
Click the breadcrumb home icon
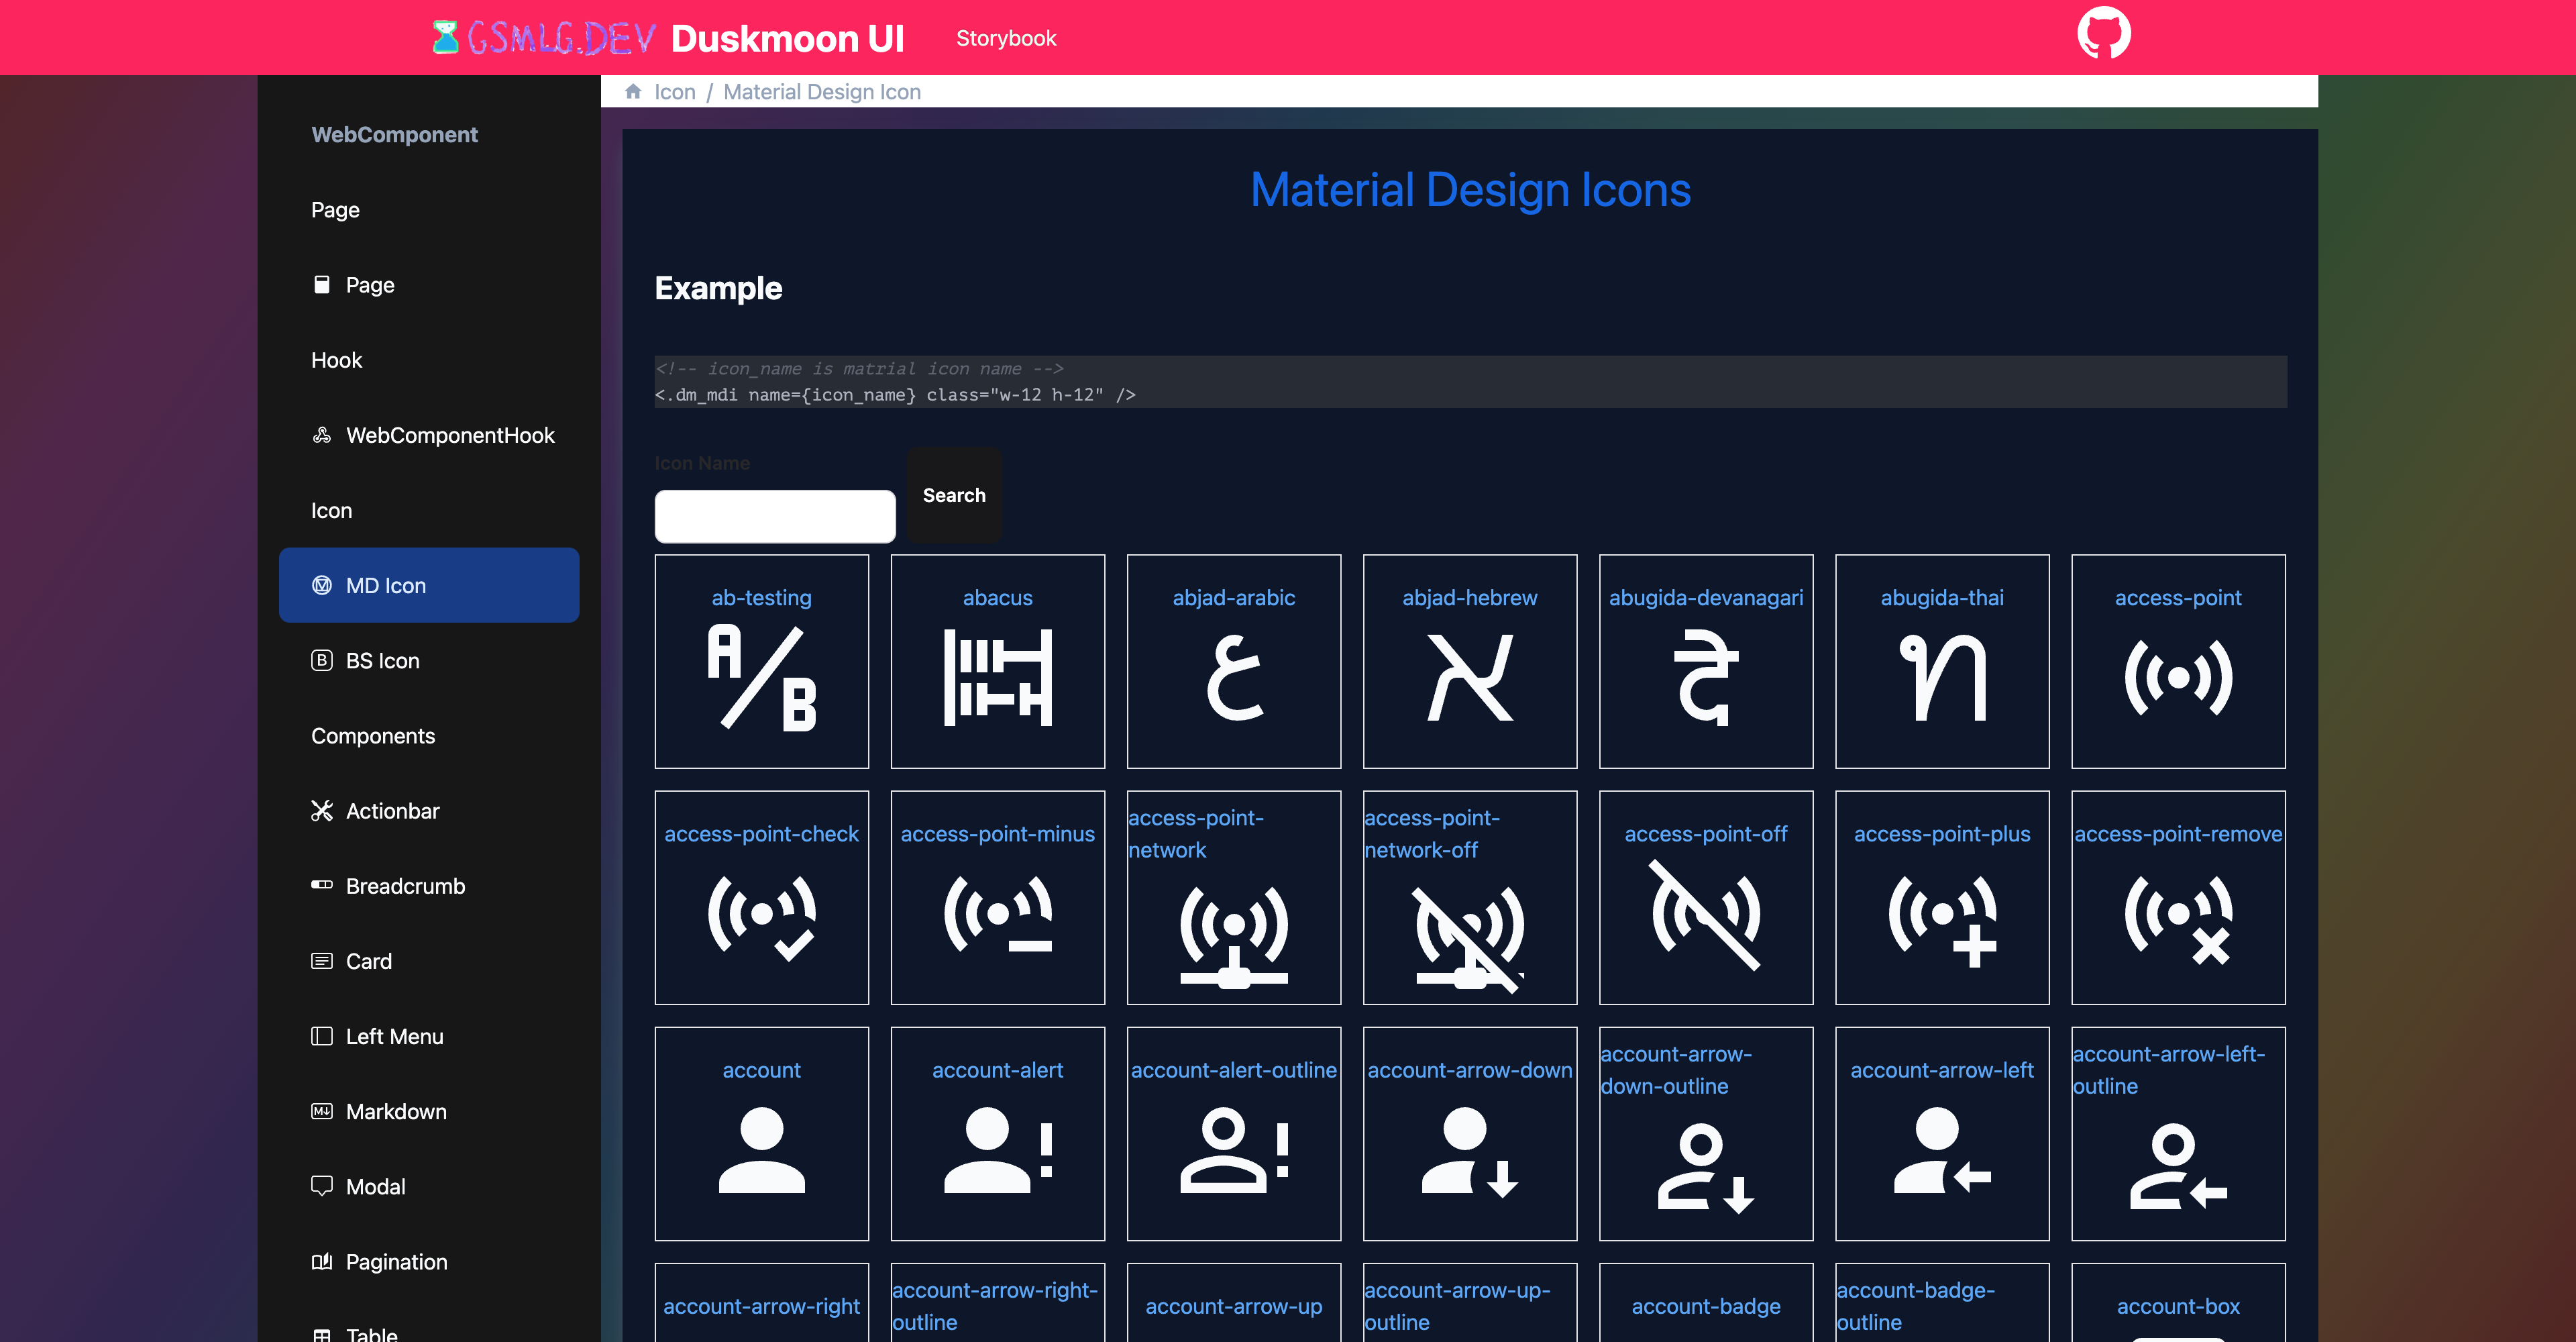click(x=633, y=92)
